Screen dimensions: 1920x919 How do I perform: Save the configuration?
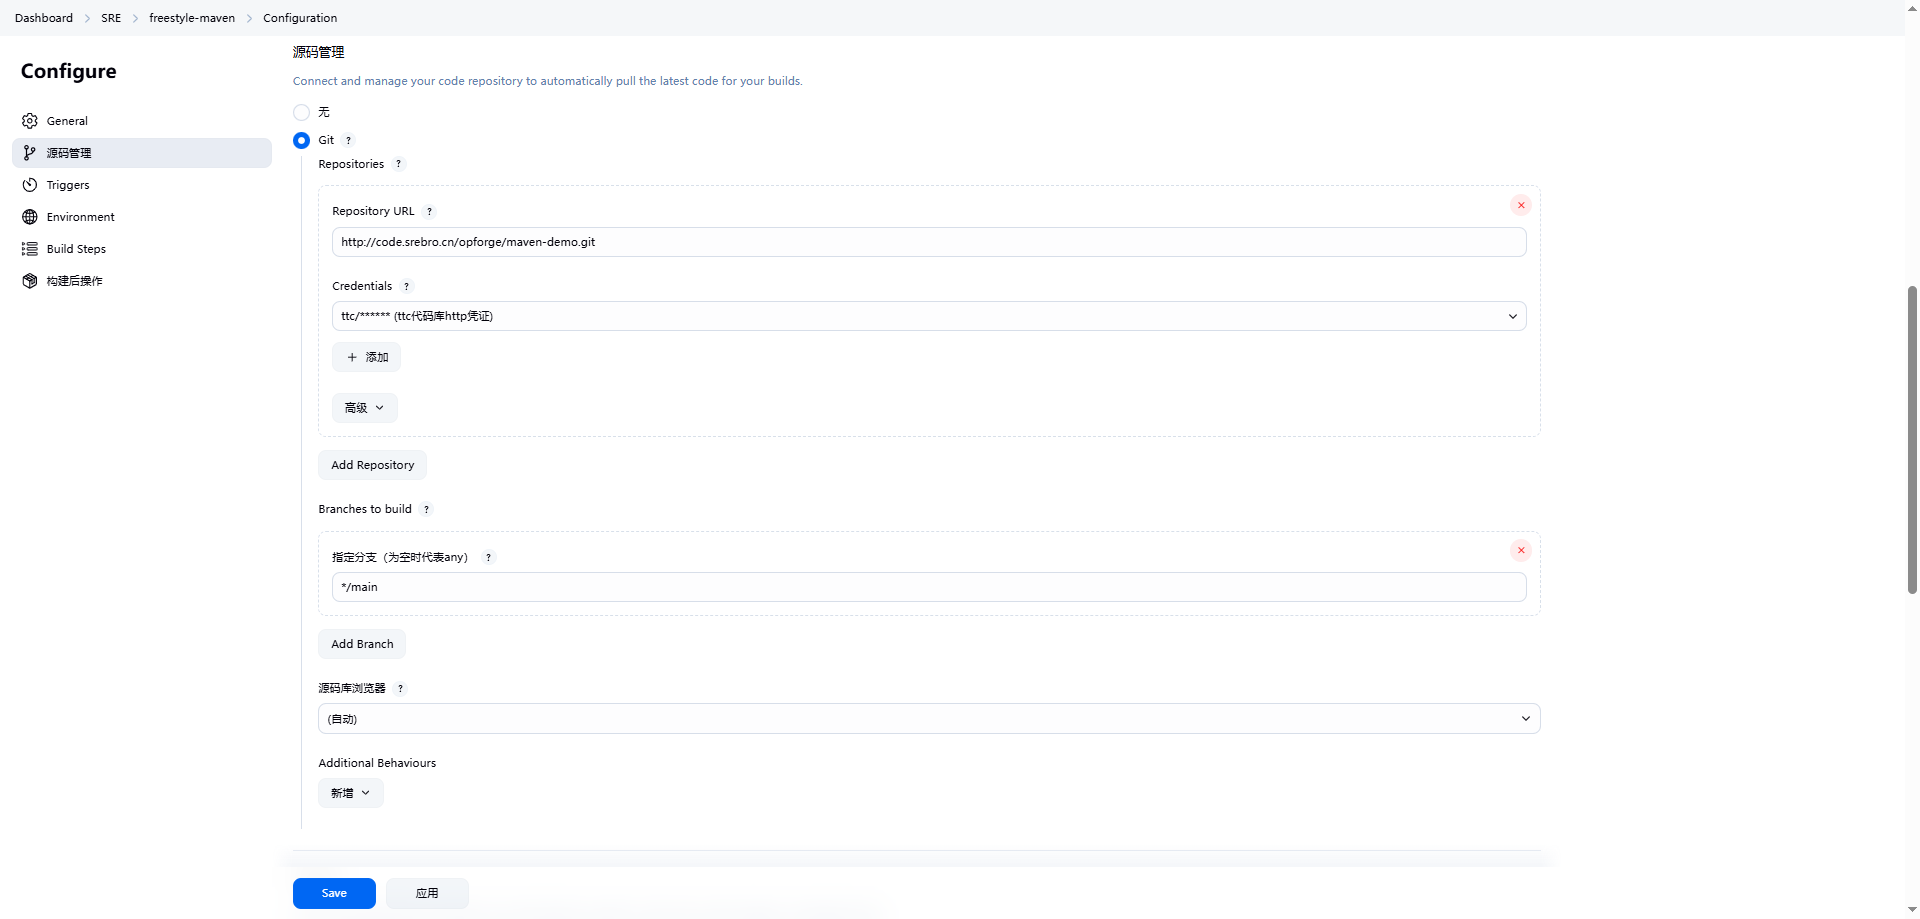click(334, 893)
